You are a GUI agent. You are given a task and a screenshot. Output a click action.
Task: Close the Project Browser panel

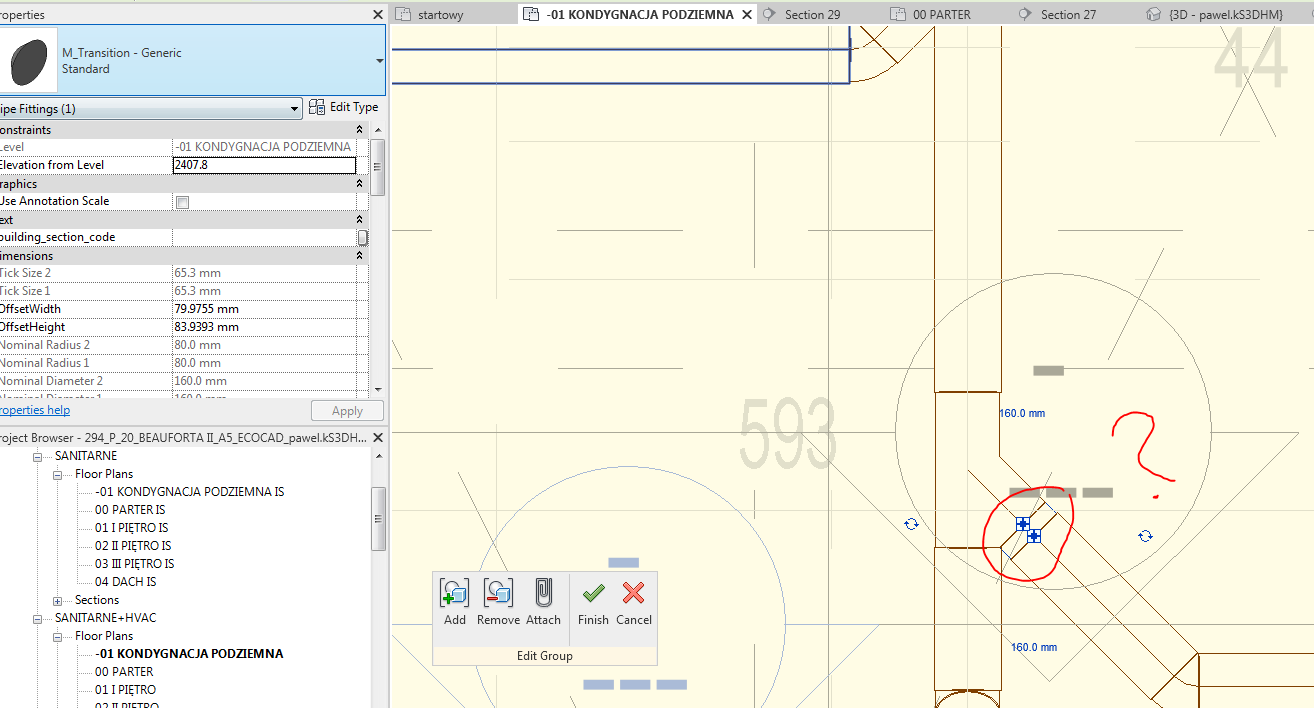coord(377,438)
